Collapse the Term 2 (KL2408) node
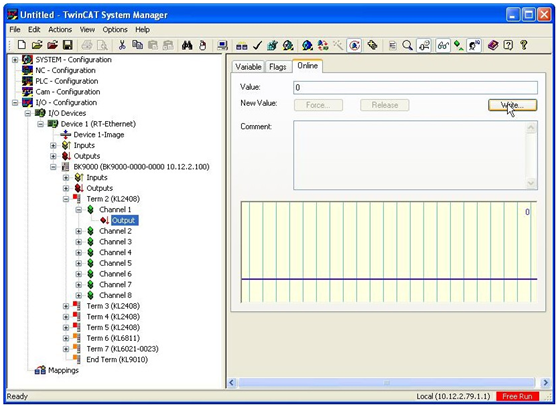The width and height of the screenshot is (558, 407). [66, 199]
